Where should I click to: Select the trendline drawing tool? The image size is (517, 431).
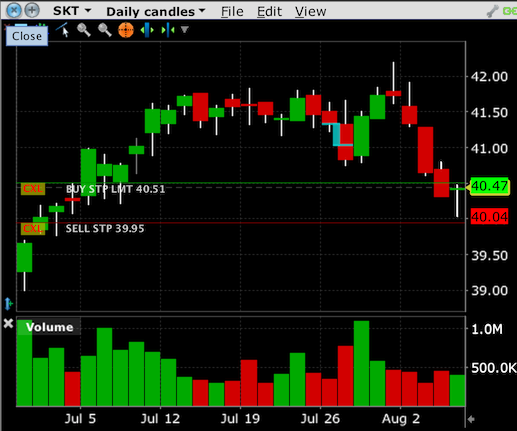pyautogui.click(x=63, y=30)
